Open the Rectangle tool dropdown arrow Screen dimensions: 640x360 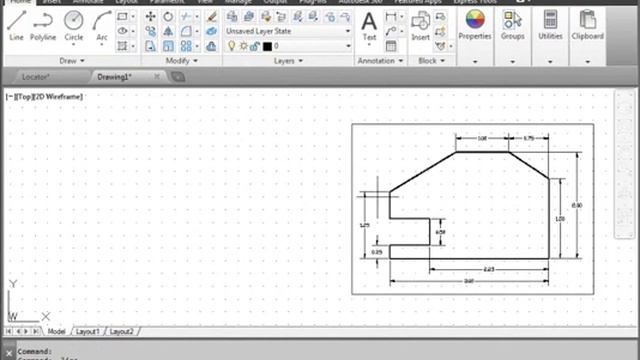click(133, 17)
